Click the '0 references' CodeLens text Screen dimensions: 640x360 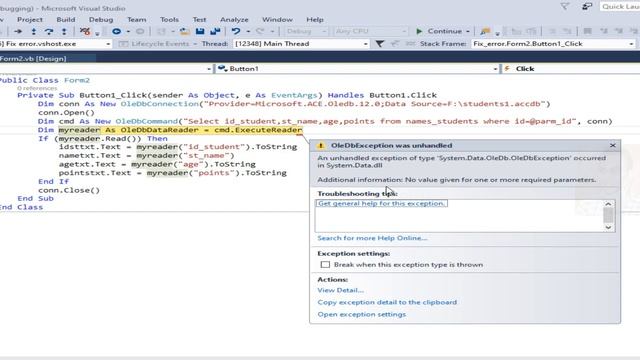(x=37, y=88)
